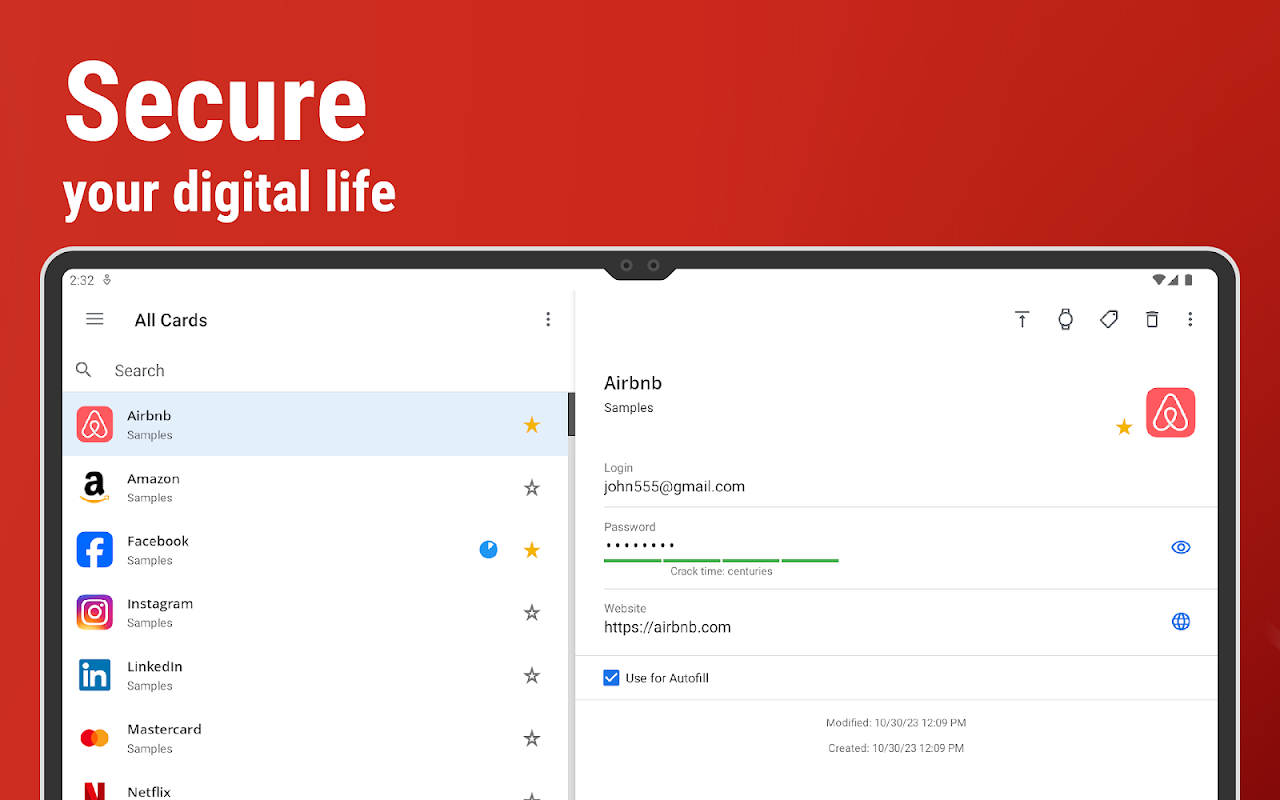
Task: Toggle favorite star in Airbnb detail
Action: click(1124, 427)
